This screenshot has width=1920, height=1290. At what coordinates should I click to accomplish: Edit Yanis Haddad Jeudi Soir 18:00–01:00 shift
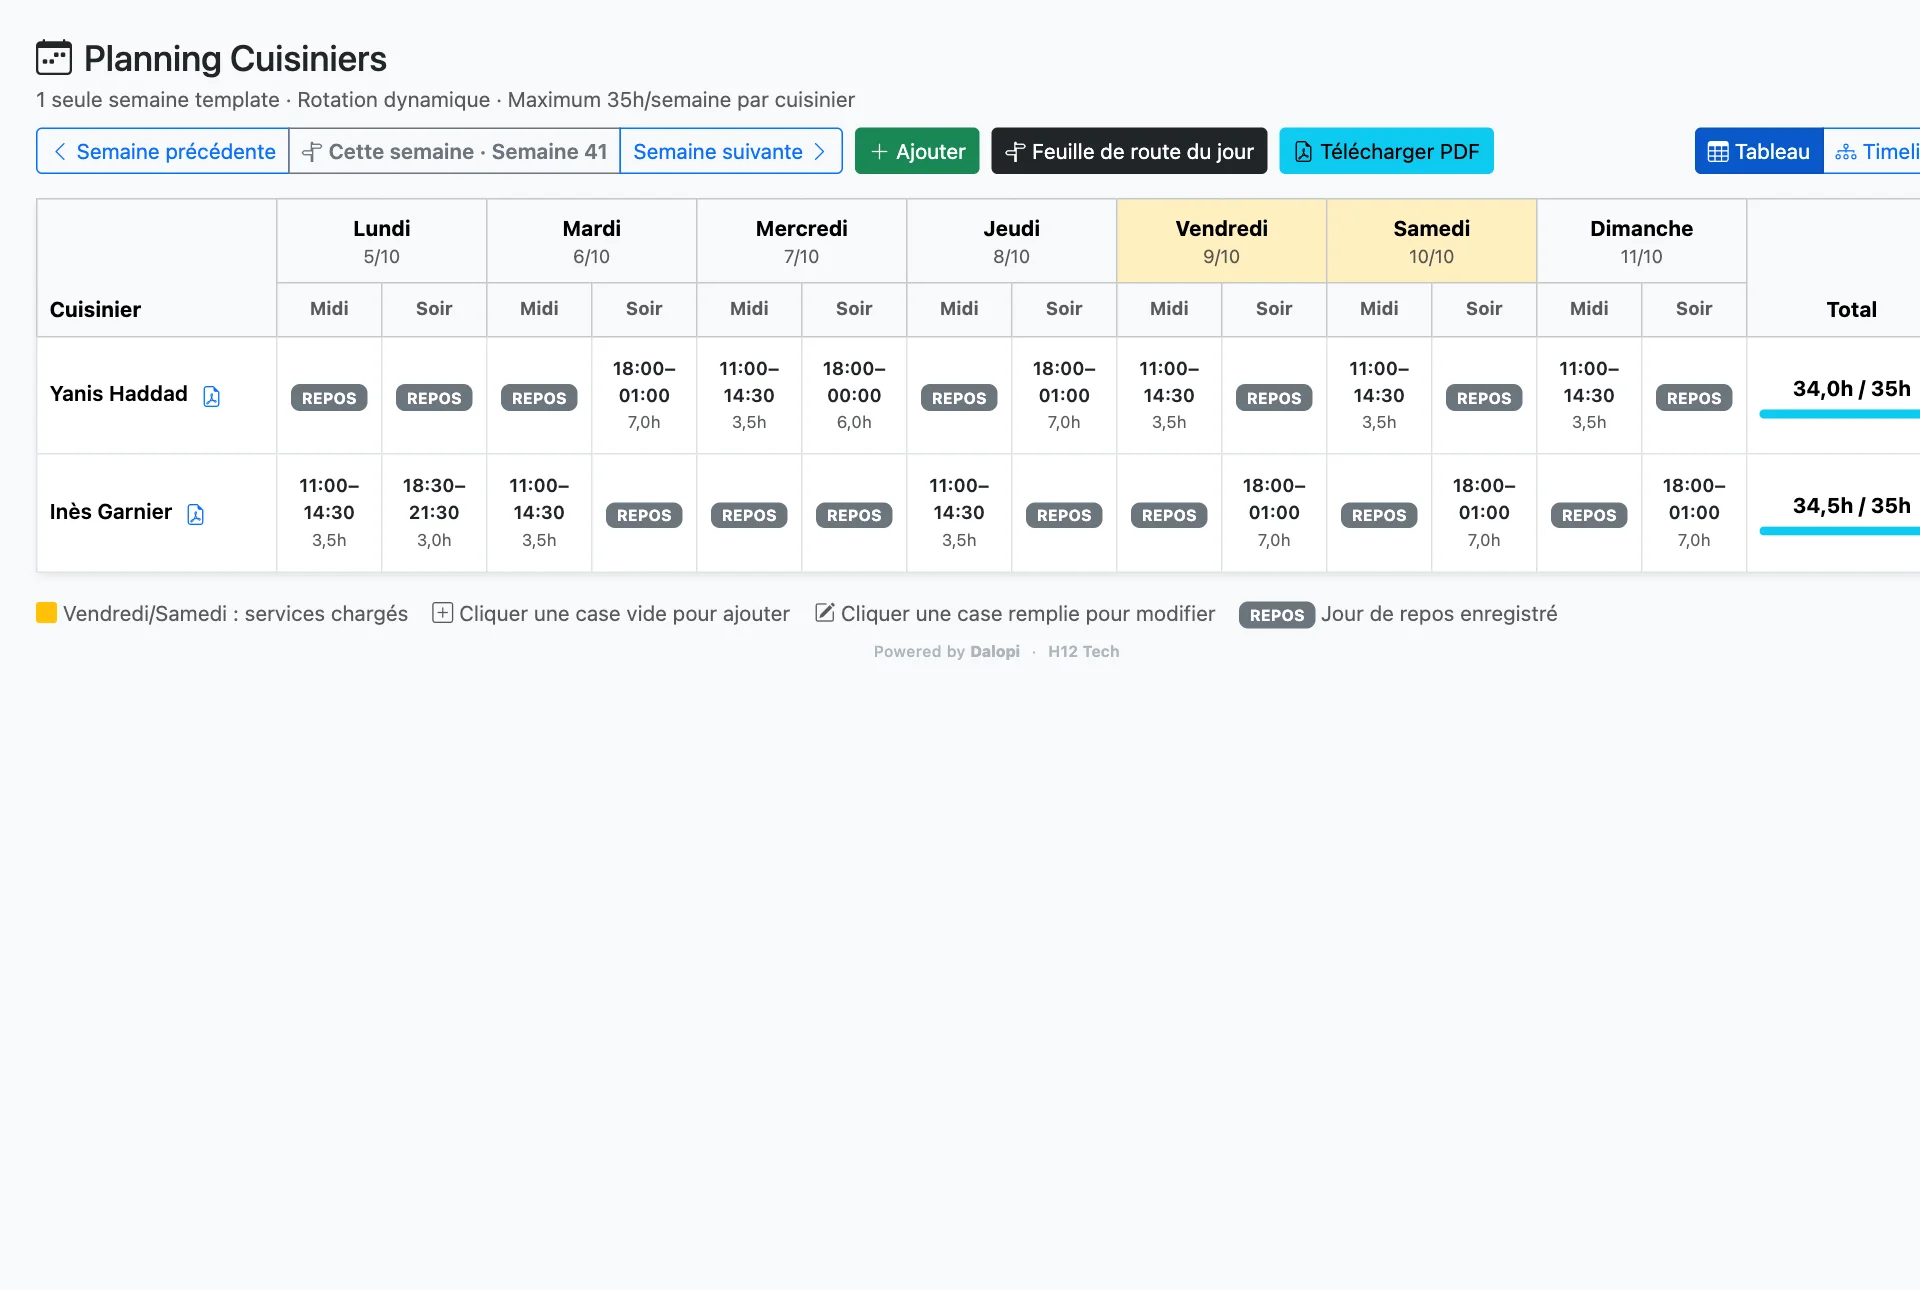[1064, 396]
